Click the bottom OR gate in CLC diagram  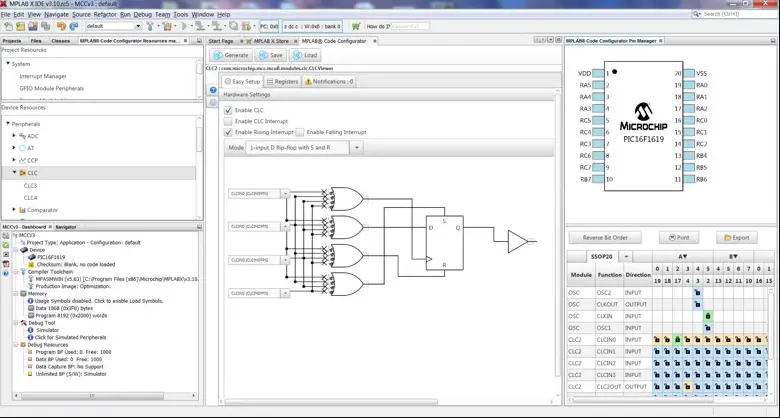click(x=347, y=284)
